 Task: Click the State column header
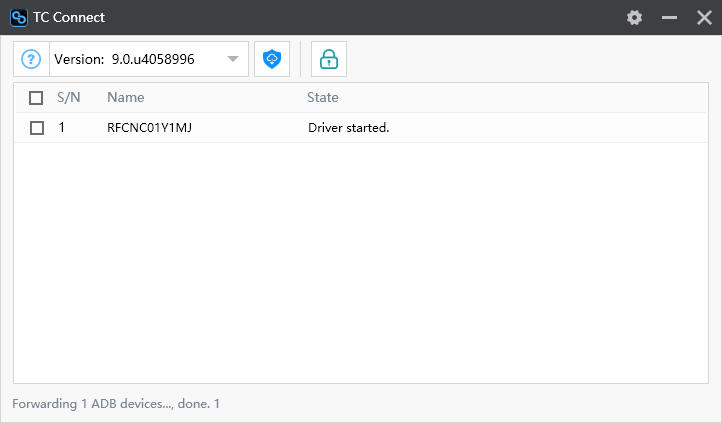tap(323, 98)
